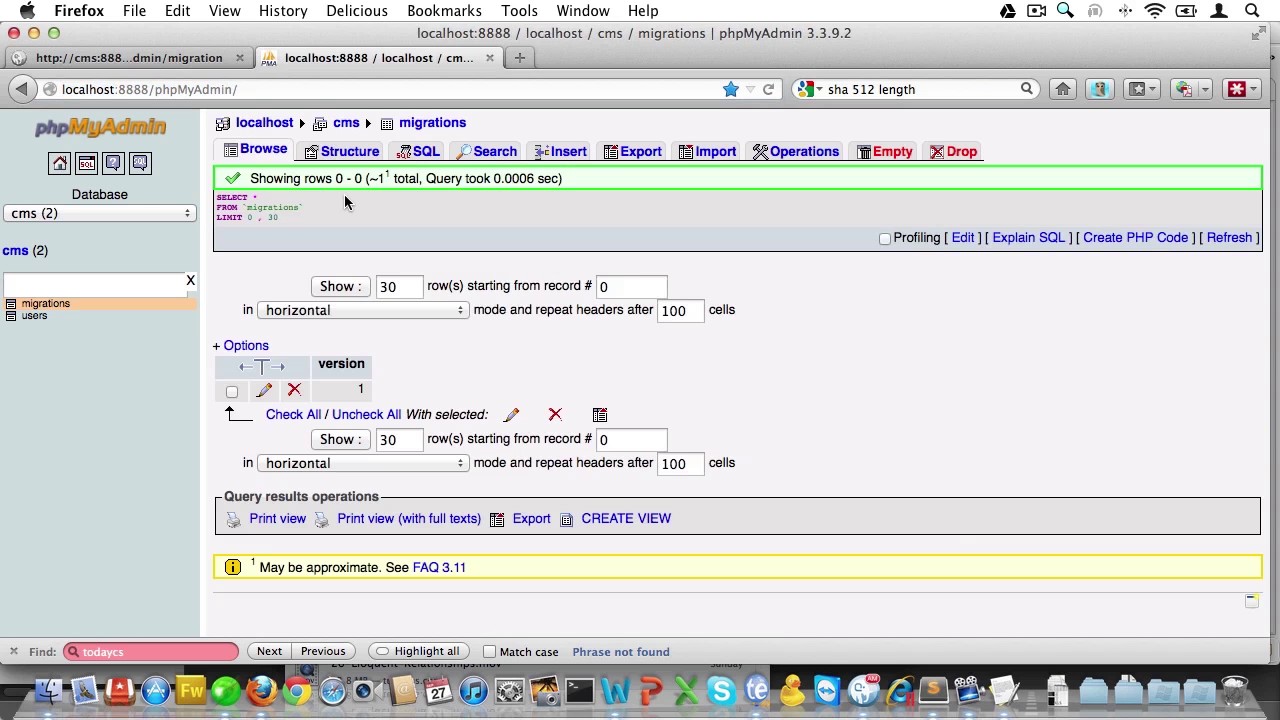Screen dimensions: 1280x720
Task: Expand the + Options link
Action: point(241,345)
